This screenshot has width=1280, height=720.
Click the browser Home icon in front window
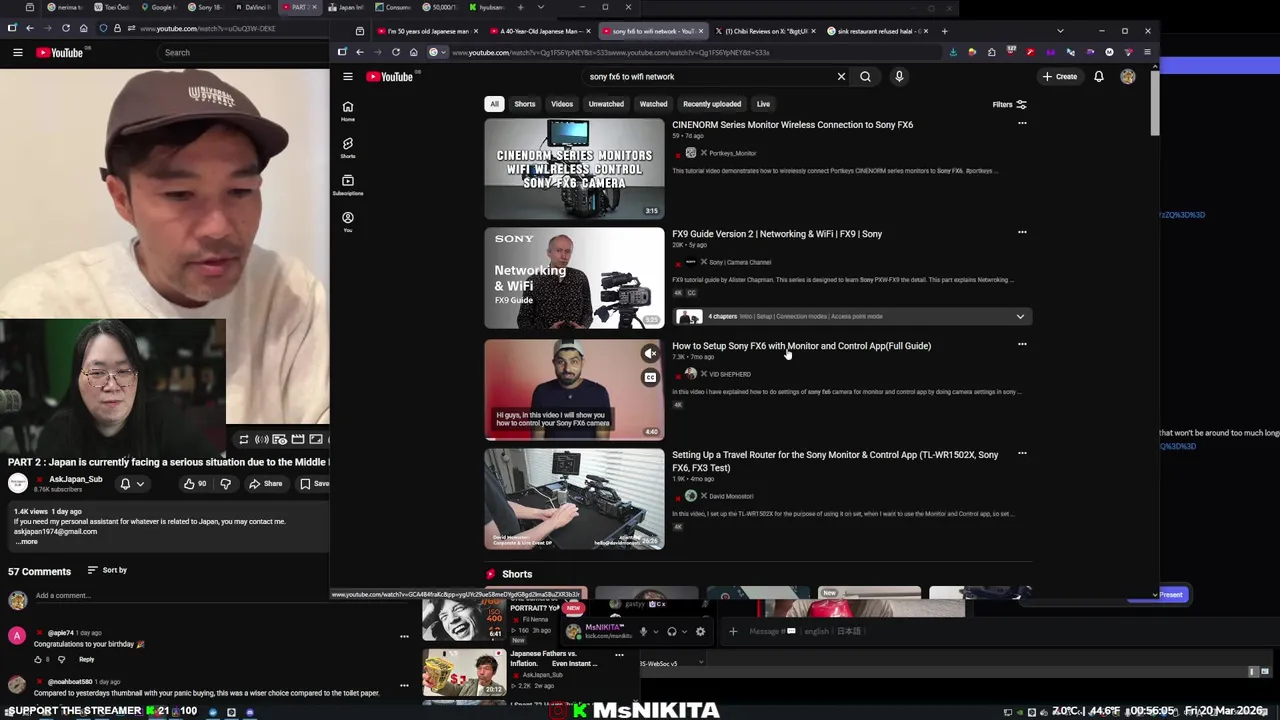pyautogui.click(x=413, y=52)
